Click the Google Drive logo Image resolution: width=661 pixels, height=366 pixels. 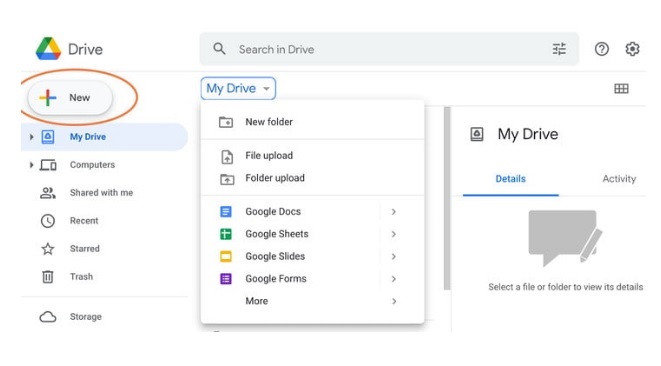(48, 49)
